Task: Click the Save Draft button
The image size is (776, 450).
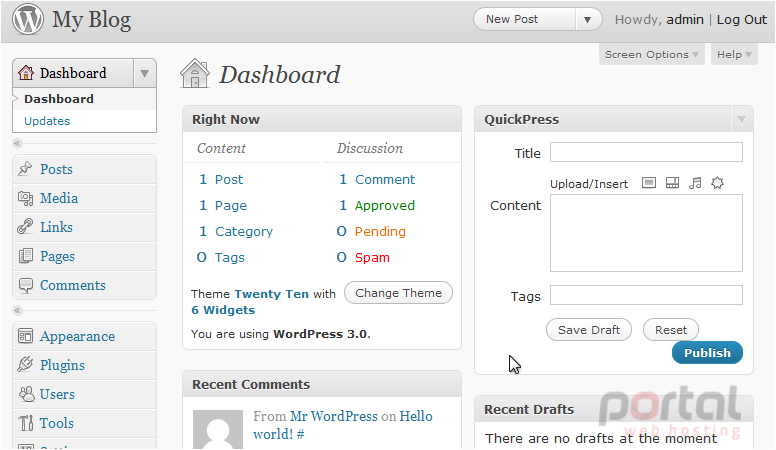Action: (589, 330)
